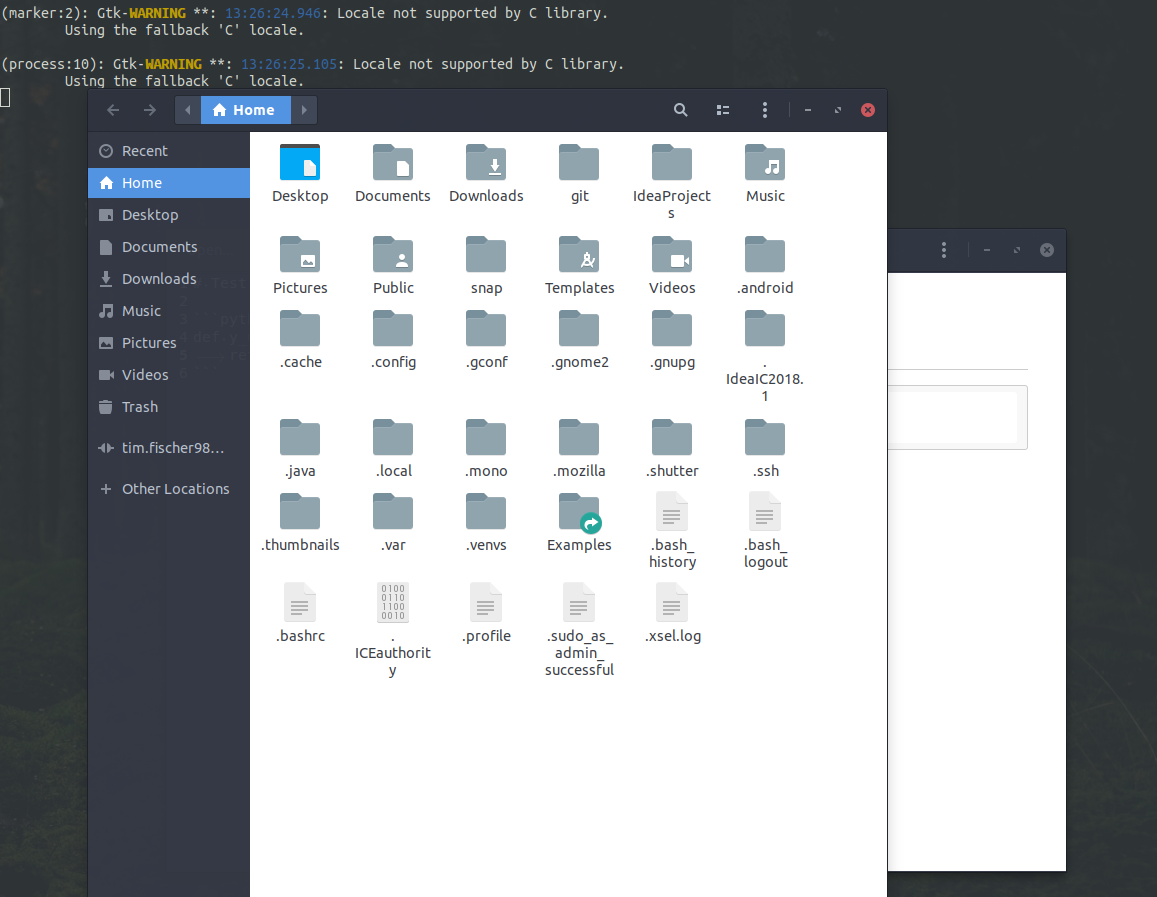The image size is (1157, 897).
Task: Open Documents in the sidebar
Action: point(169,247)
